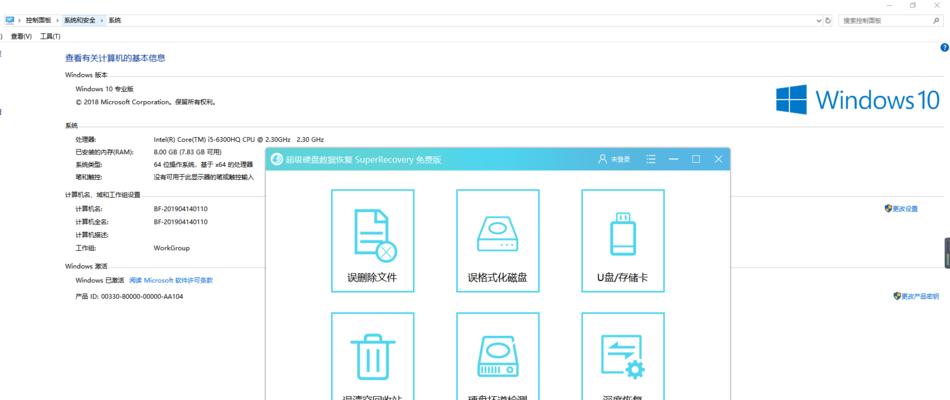Go to 控制面板 in the breadcrumb

(x=40, y=21)
